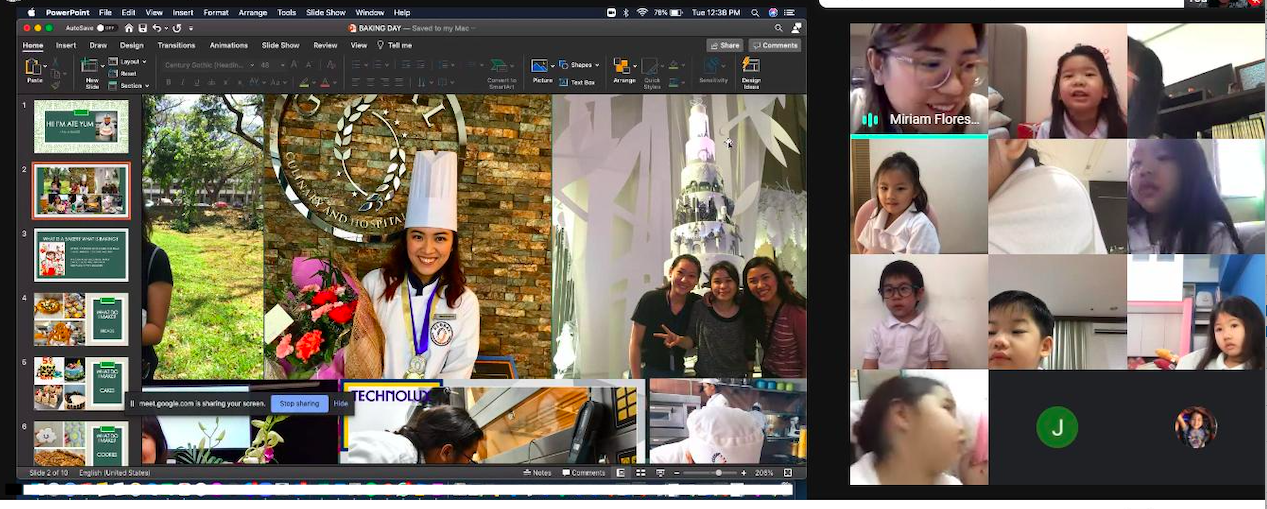Open the Layout dropdown
1267x509 pixels.
click(x=129, y=62)
